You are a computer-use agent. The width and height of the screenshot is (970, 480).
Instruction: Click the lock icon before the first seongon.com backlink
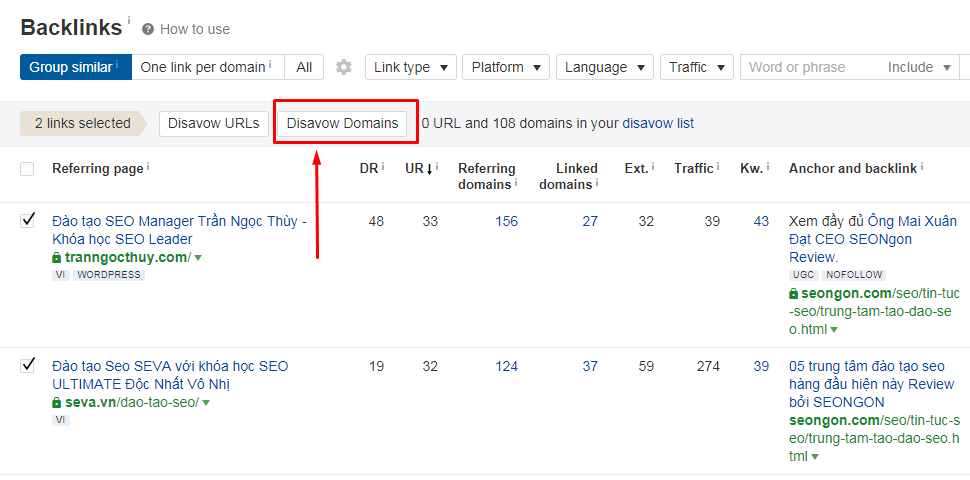click(x=794, y=293)
